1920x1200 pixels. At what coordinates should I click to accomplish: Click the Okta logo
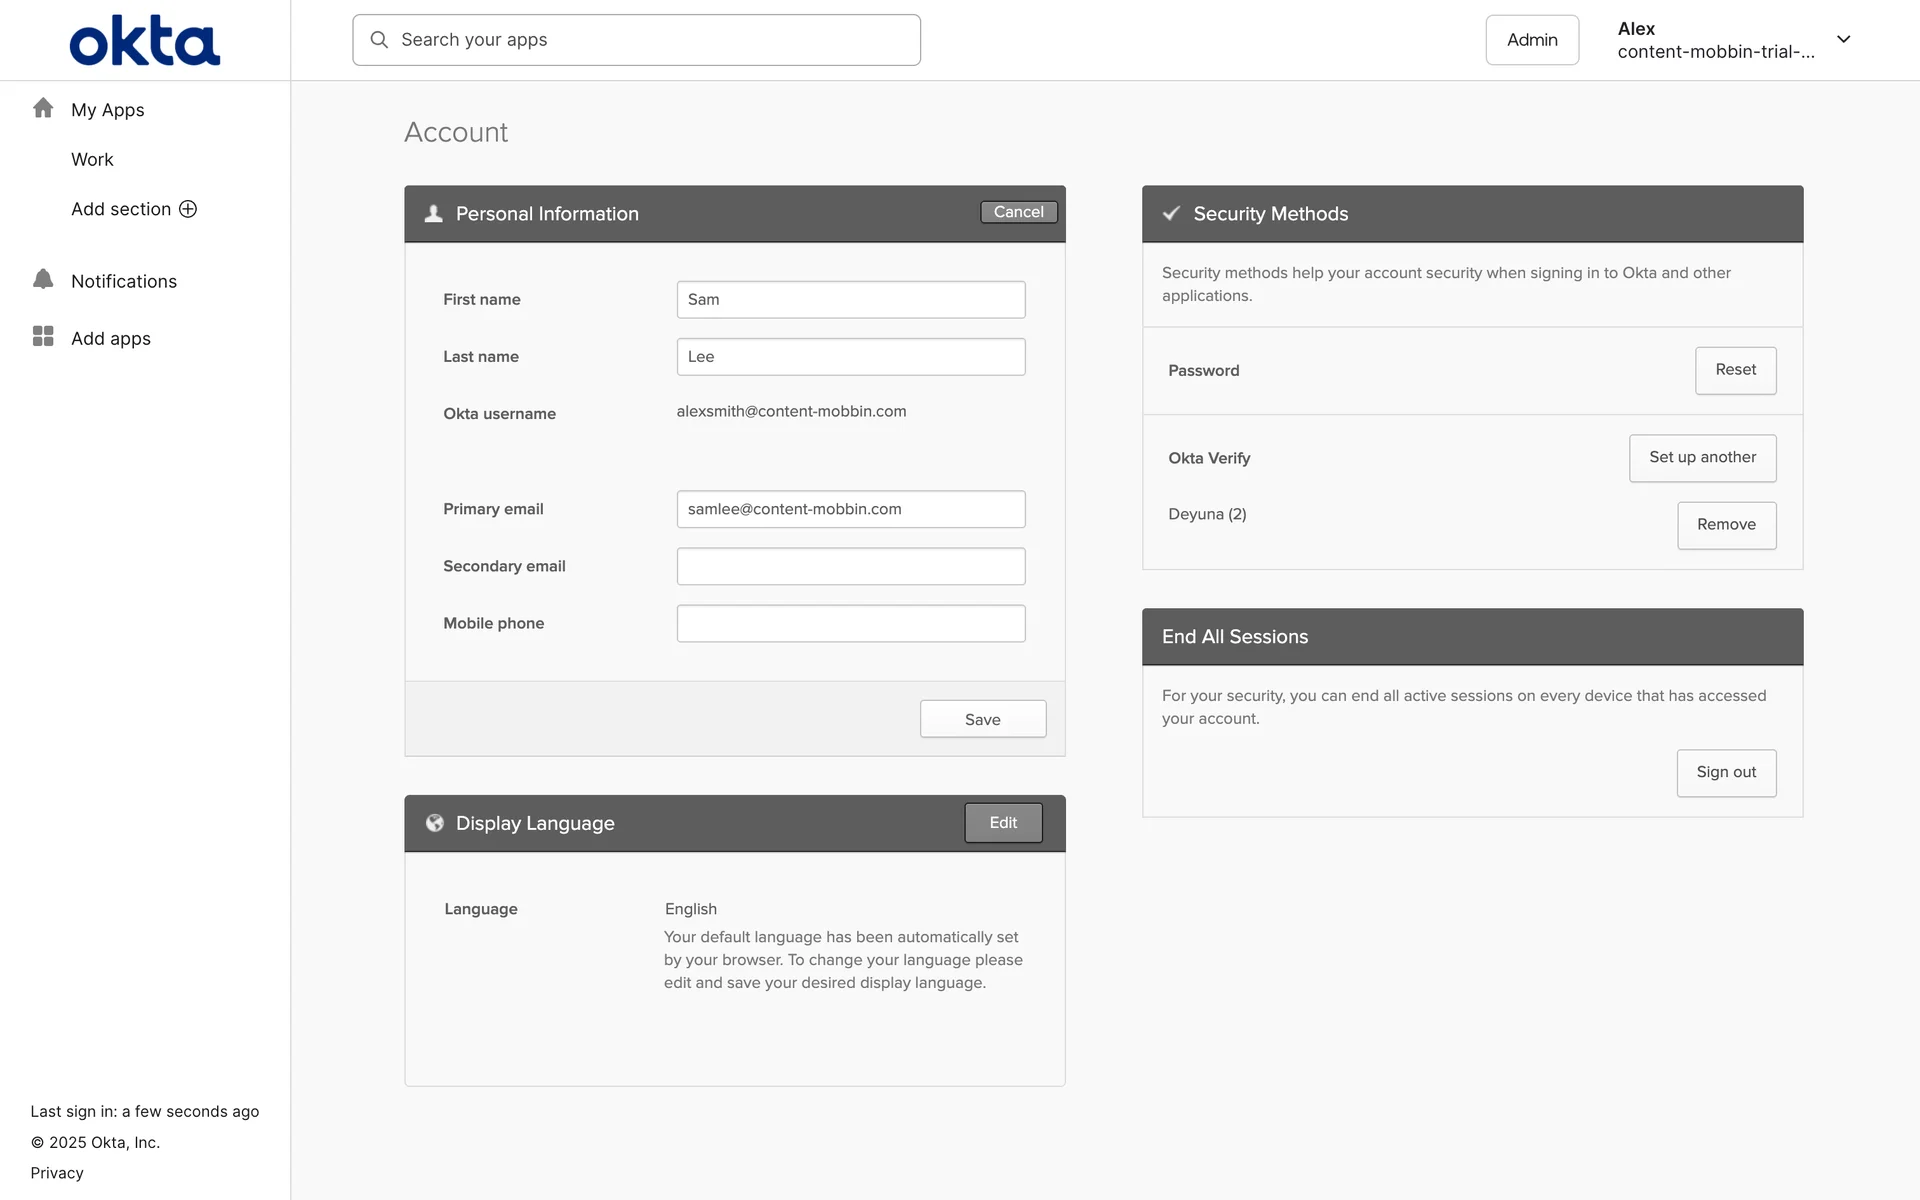145,41
